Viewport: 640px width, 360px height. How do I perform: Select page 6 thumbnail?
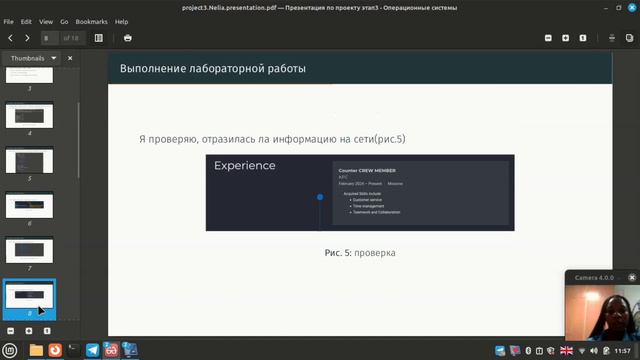coord(29,206)
